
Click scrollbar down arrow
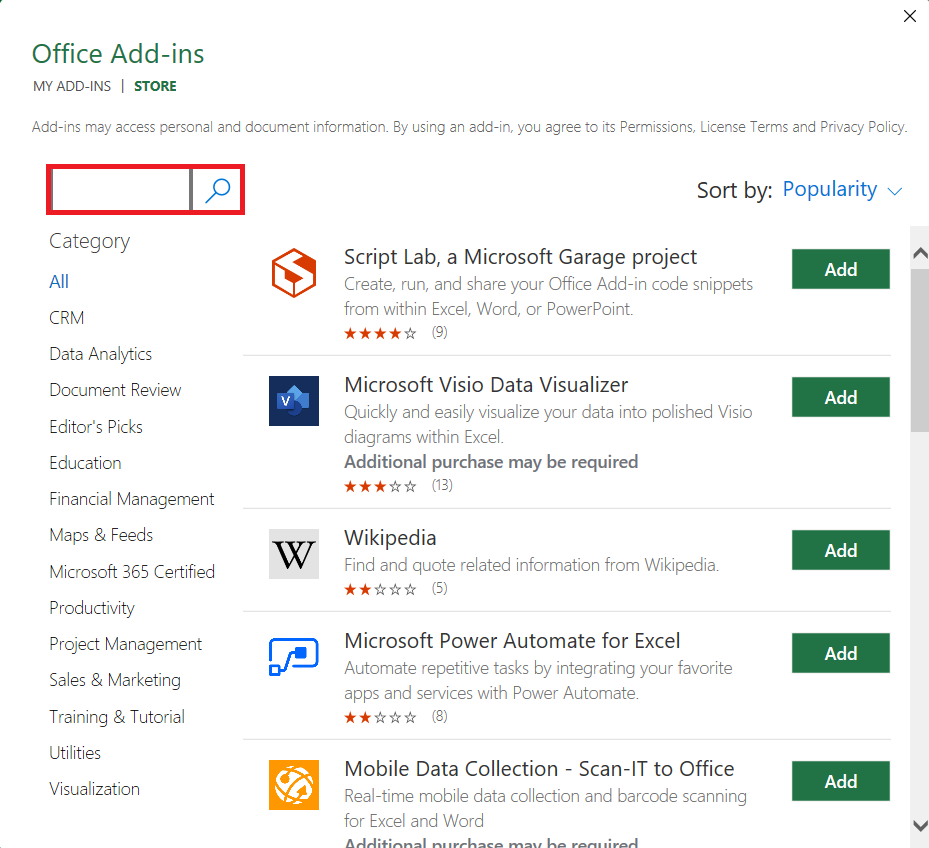pyautogui.click(x=920, y=825)
